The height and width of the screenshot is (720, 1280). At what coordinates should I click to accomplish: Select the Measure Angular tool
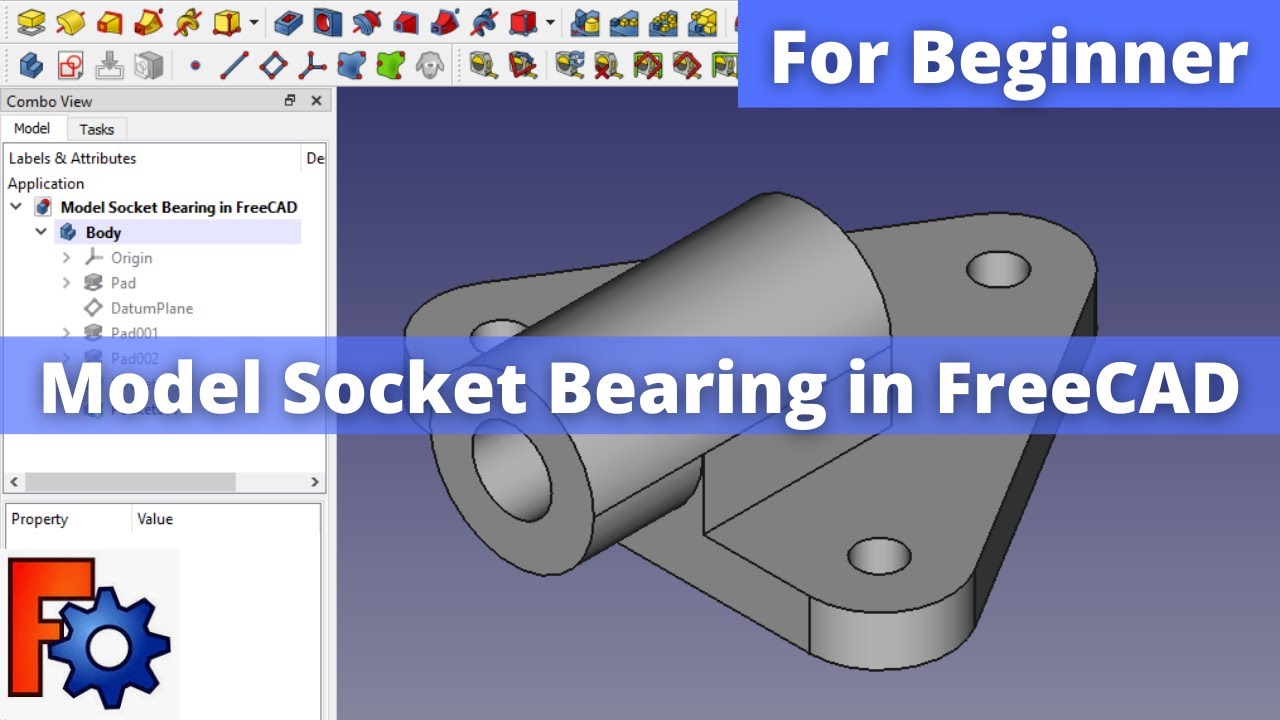(522, 66)
